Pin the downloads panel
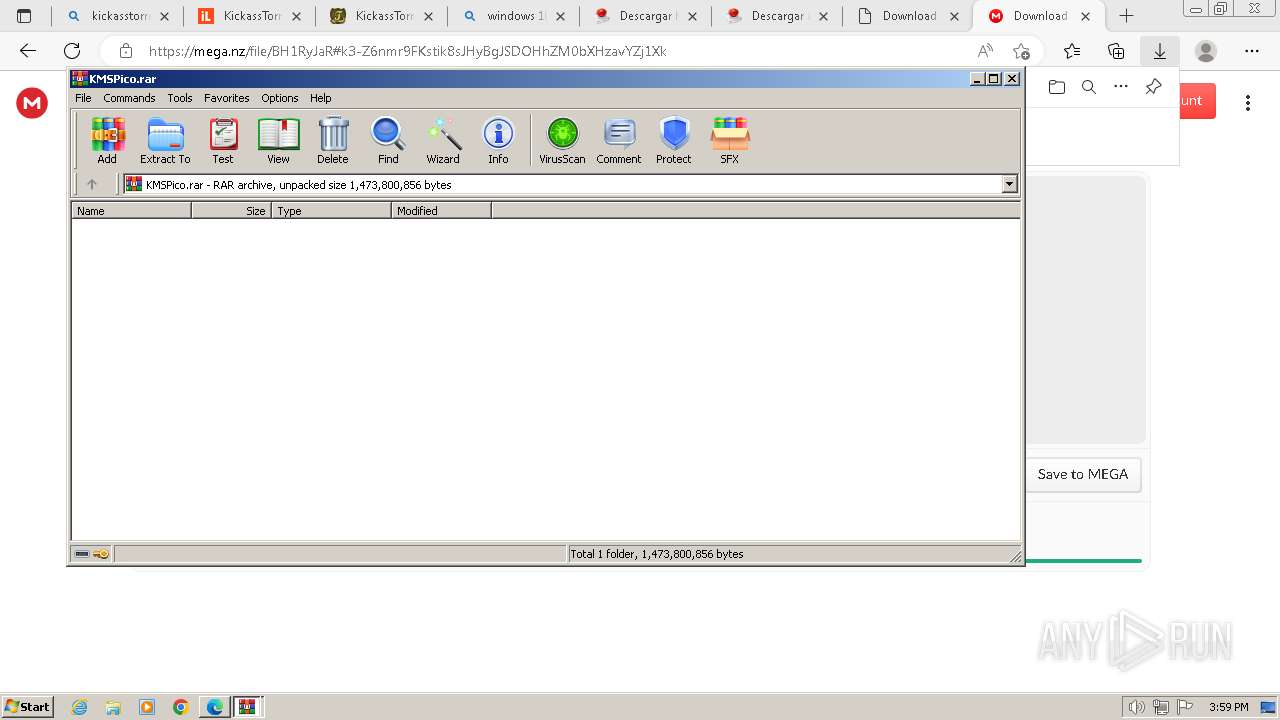 click(x=1153, y=87)
